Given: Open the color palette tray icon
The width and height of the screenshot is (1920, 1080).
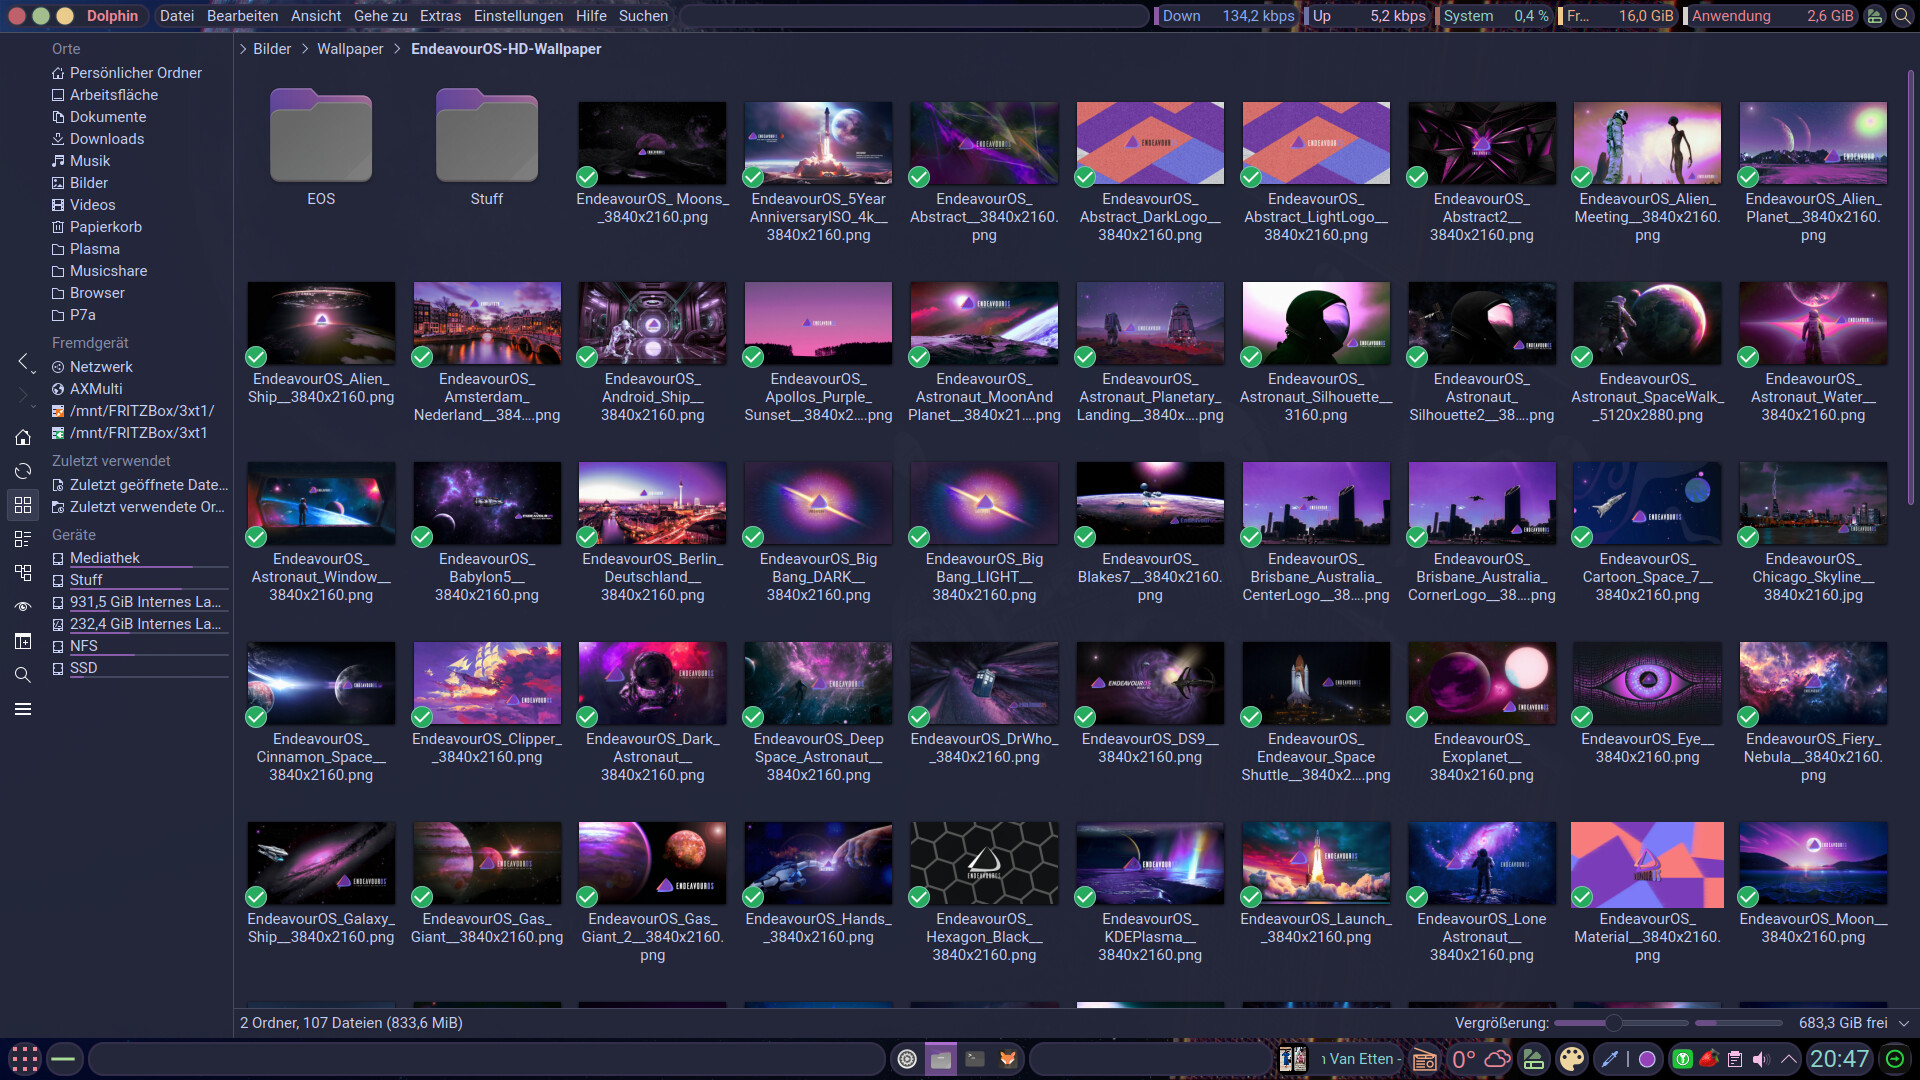Looking at the screenshot, I should [1572, 1059].
